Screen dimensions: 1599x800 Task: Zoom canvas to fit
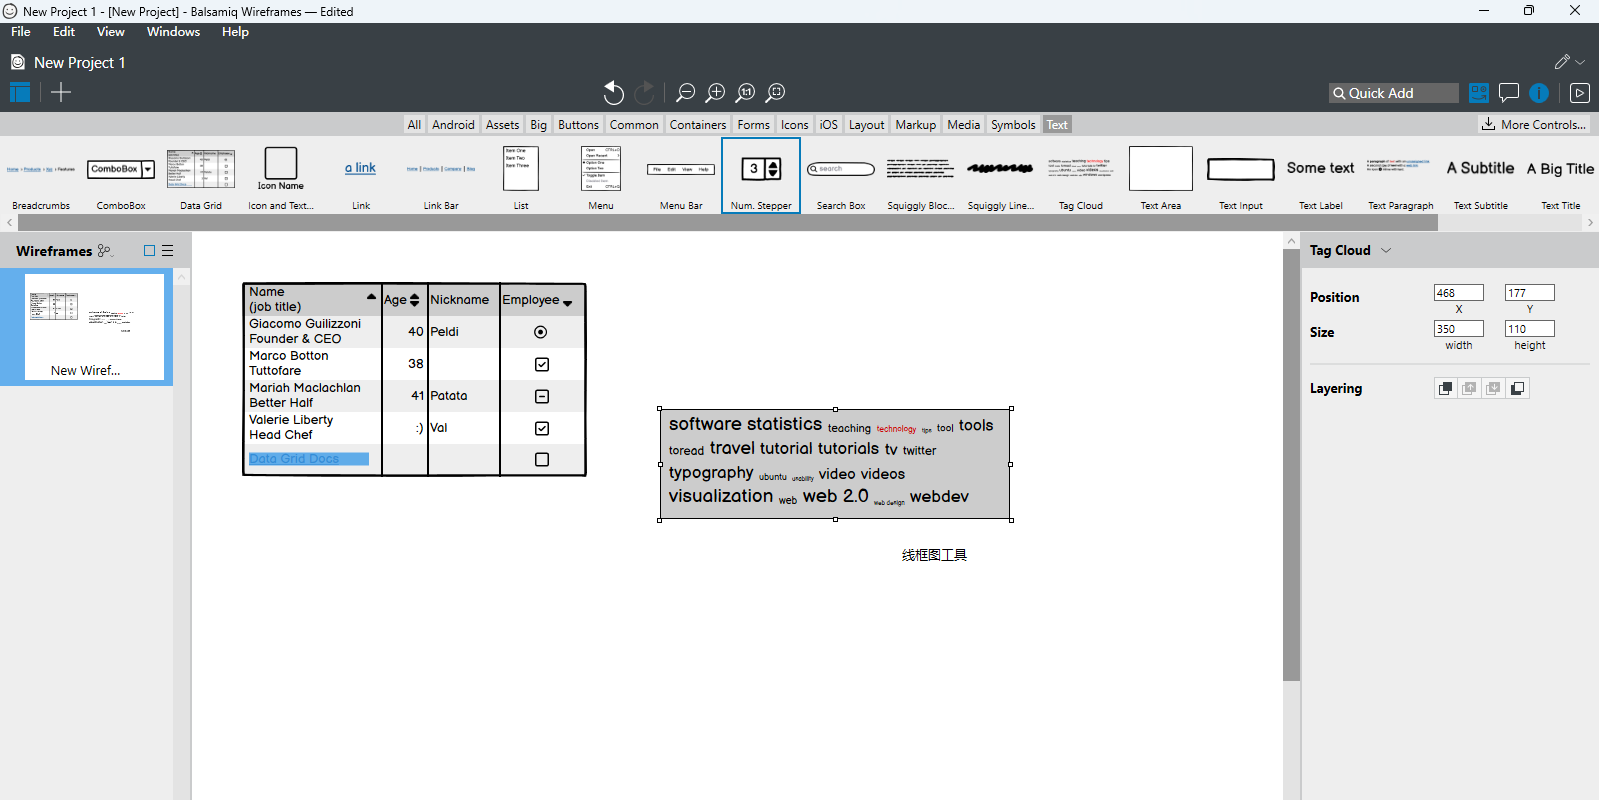pyautogui.click(x=775, y=93)
